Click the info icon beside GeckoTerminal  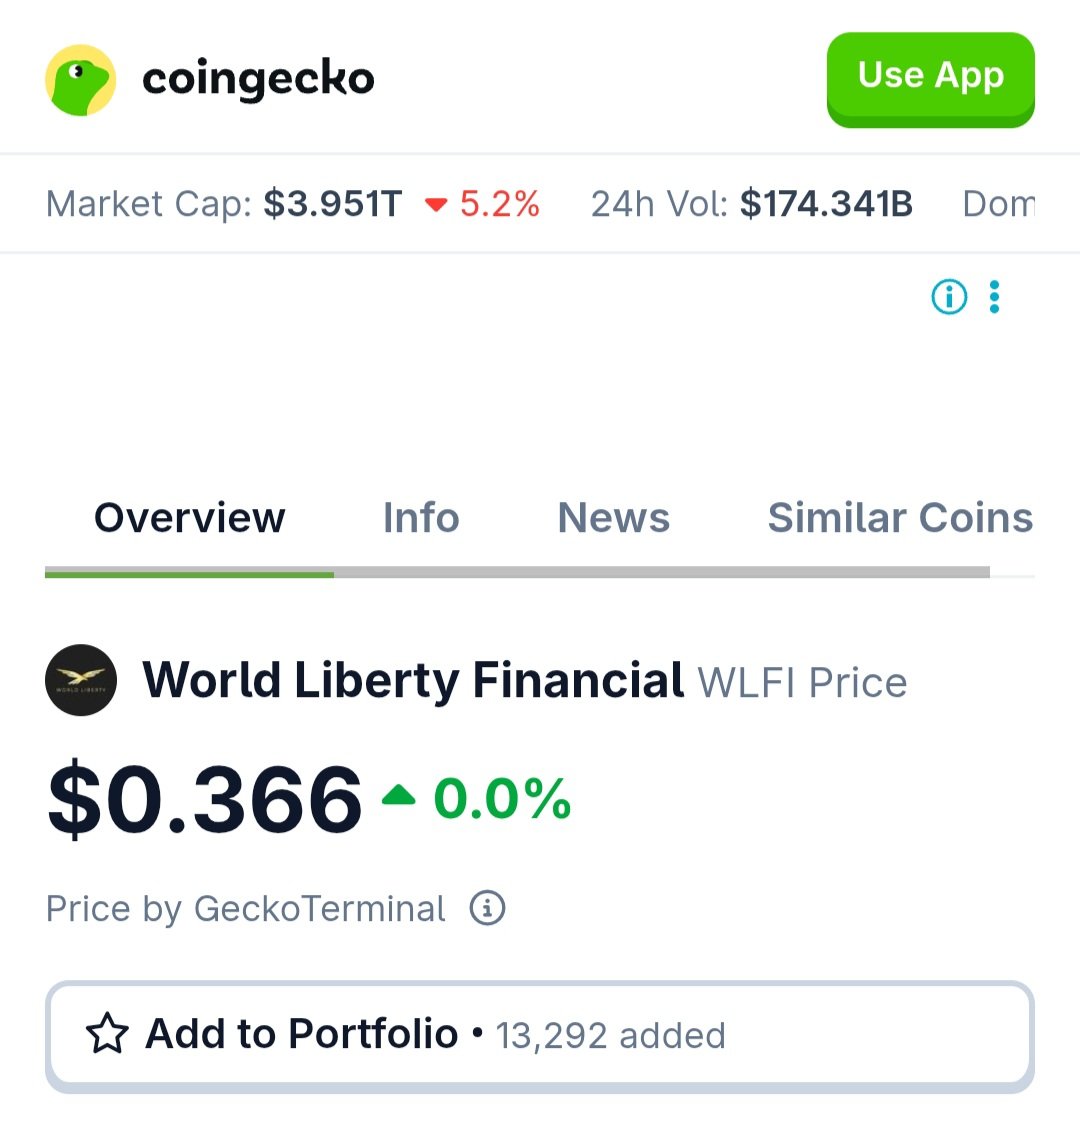[x=487, y=908]
